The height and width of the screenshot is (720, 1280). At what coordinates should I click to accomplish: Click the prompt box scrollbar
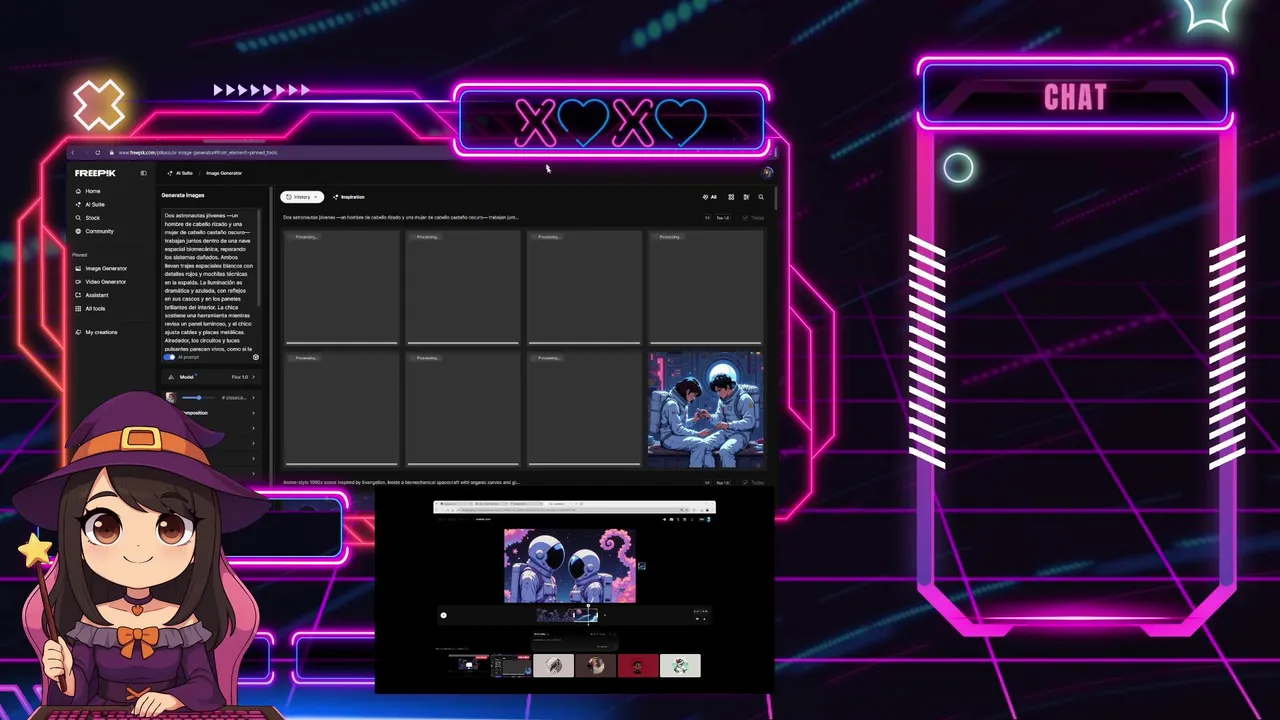click(x=259, y=258)
